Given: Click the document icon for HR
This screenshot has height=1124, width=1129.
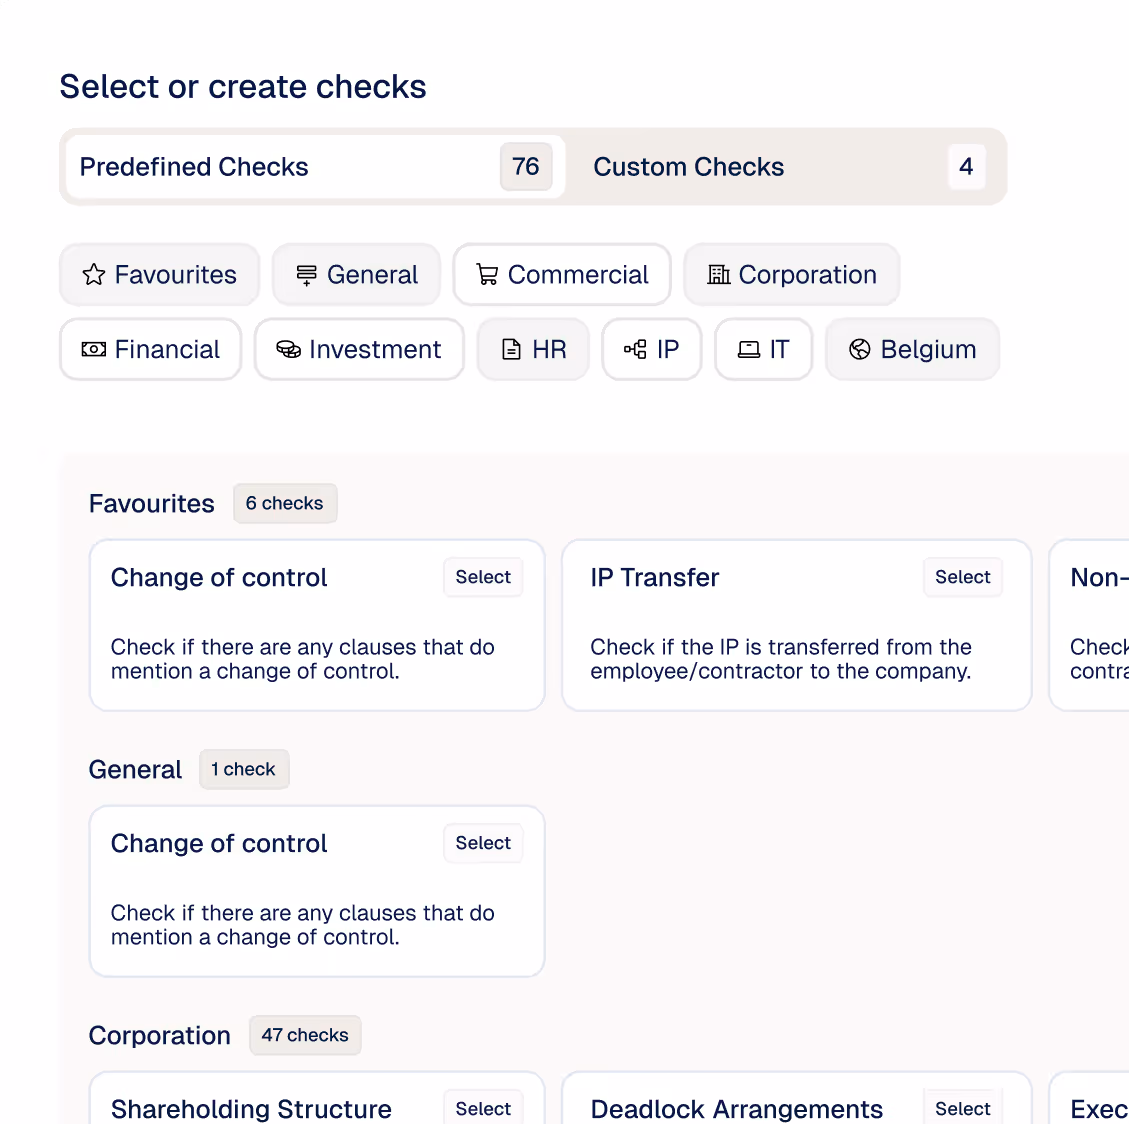Looking at the screenshot, I should click(x=511, y=350).
